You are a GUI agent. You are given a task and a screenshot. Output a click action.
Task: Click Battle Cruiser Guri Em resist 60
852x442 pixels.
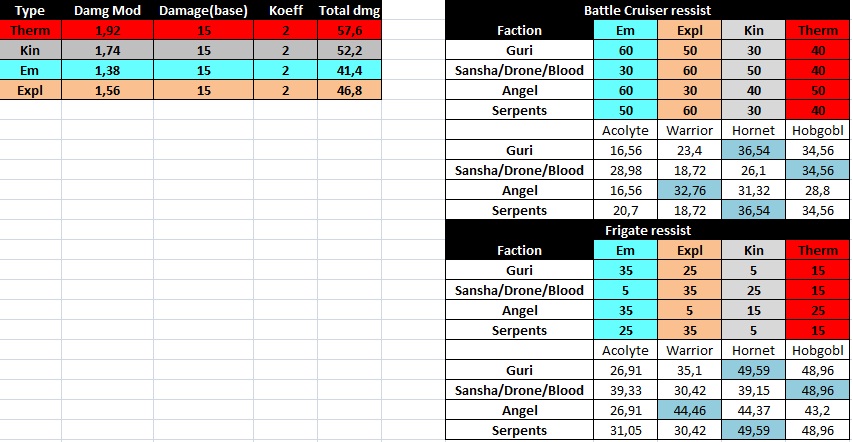tap(625, 51)
